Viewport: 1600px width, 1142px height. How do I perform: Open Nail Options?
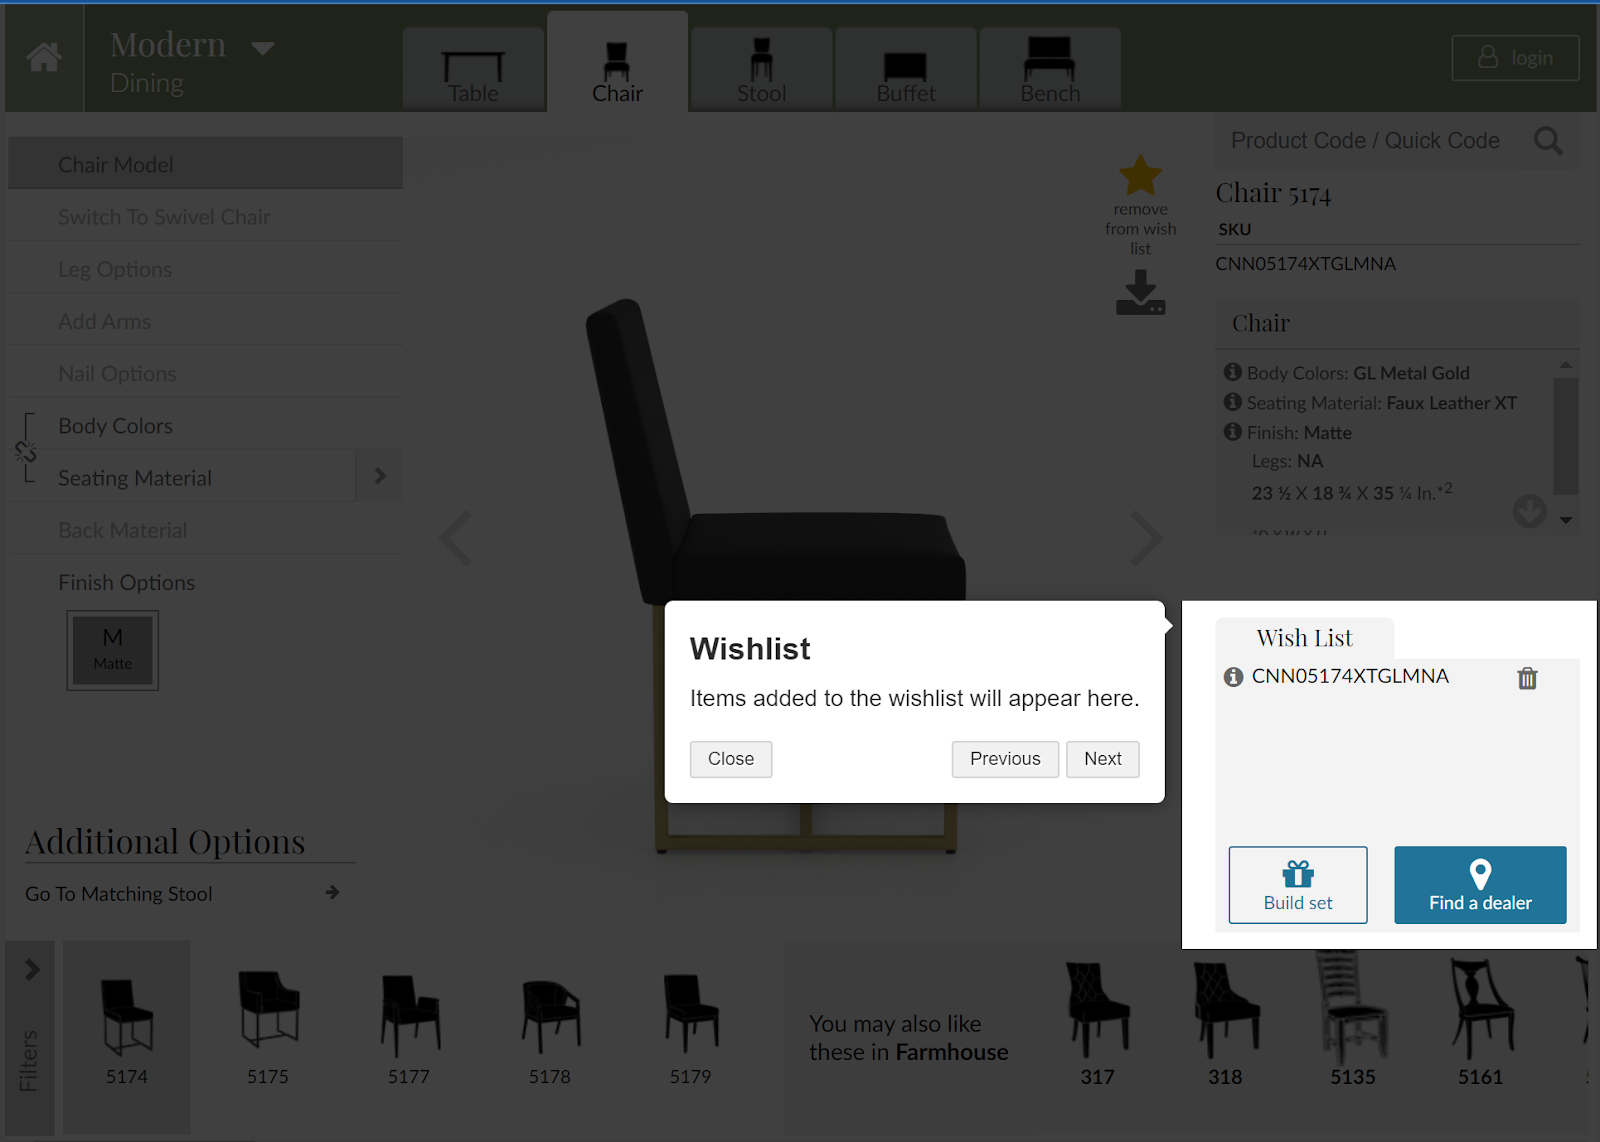(205, 373)
